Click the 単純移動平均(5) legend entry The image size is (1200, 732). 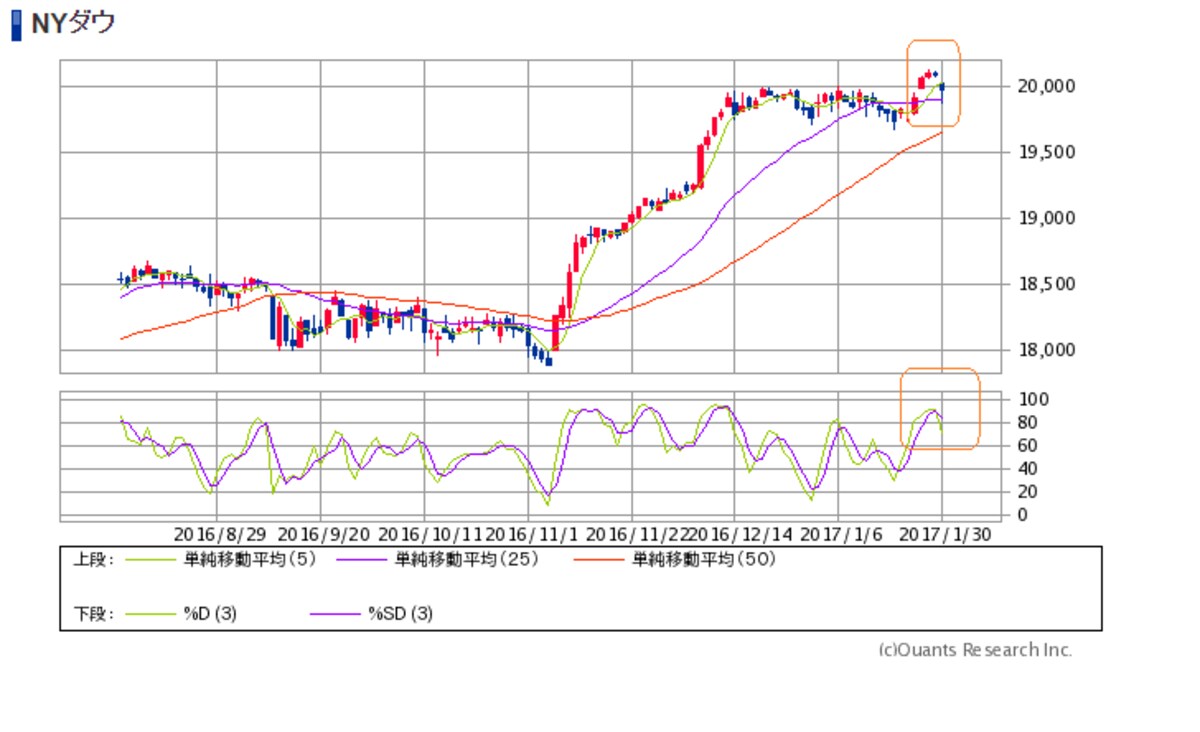(x=247, y=560)
